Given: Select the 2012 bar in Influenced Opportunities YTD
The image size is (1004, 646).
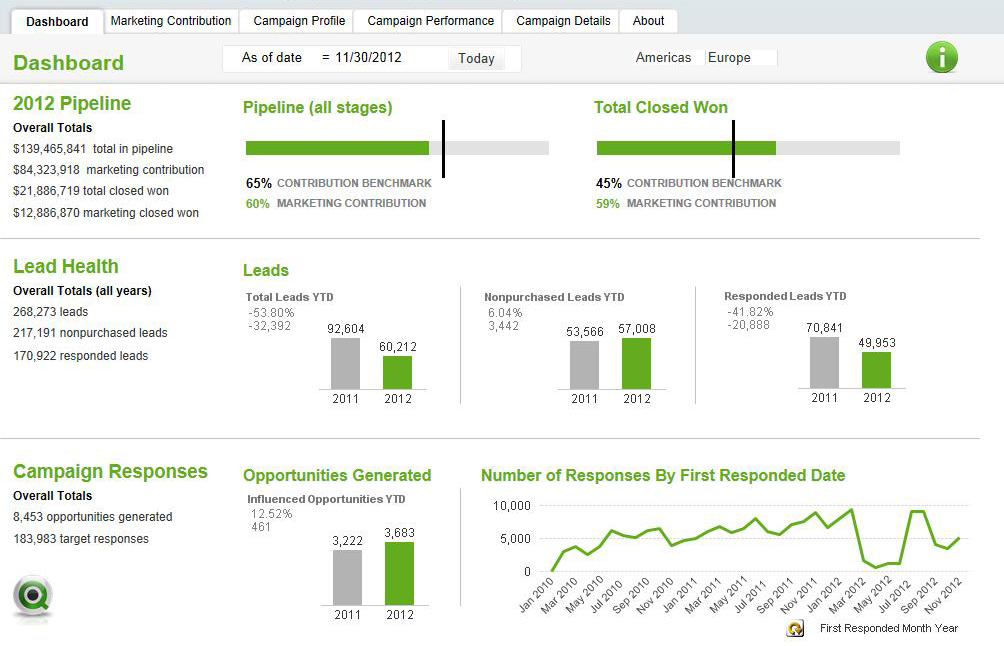Looking at the screenshot, I should (399, 574).
